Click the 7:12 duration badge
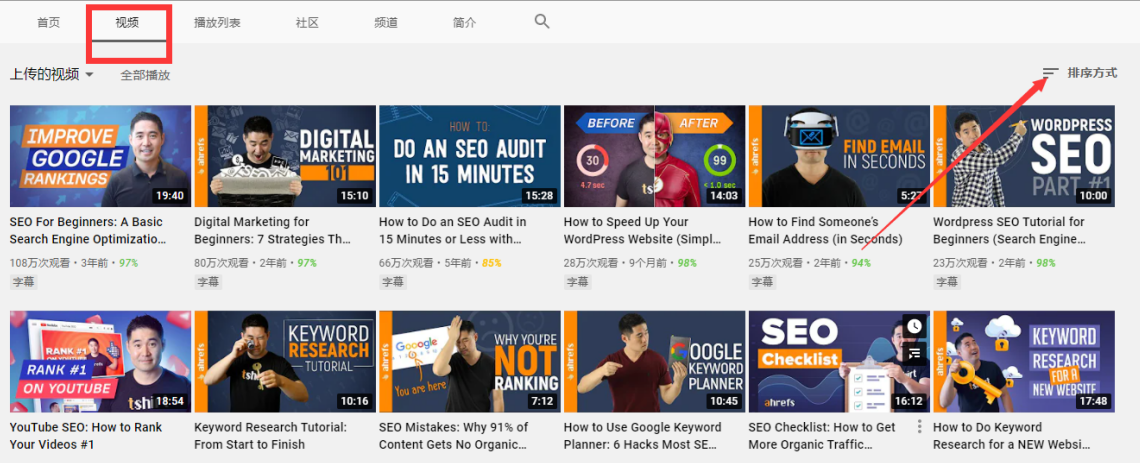The height and width of the screenshot is (463, 1140). click(x=542, y=401)
